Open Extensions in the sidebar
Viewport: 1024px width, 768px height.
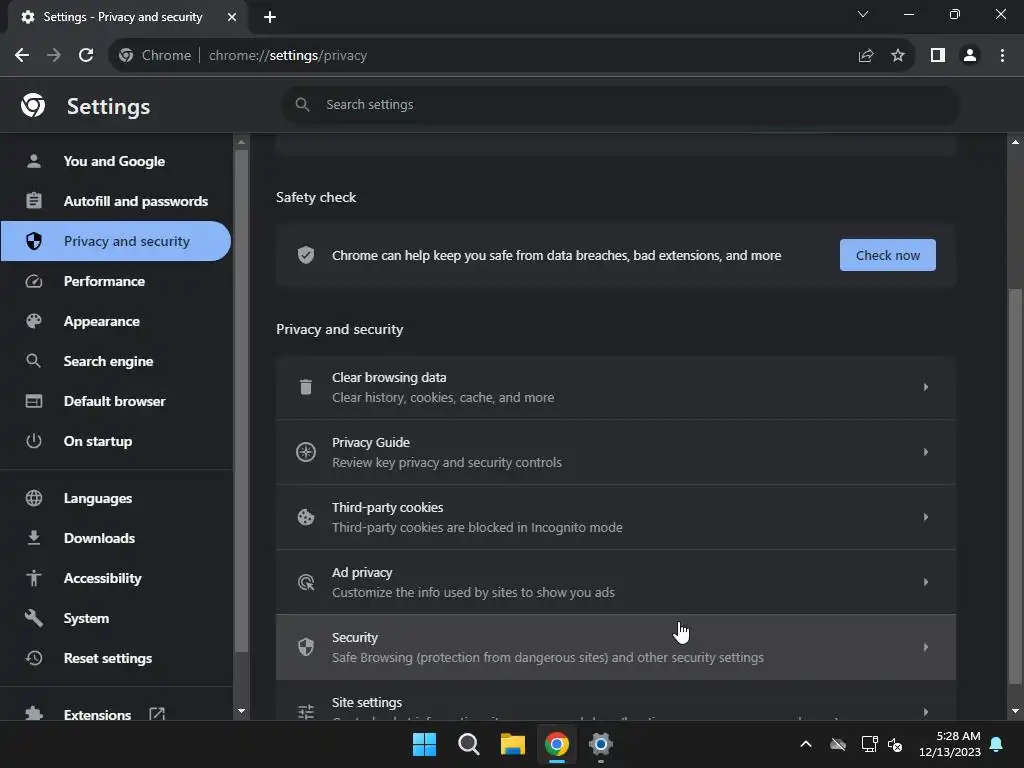pos(116,712)
